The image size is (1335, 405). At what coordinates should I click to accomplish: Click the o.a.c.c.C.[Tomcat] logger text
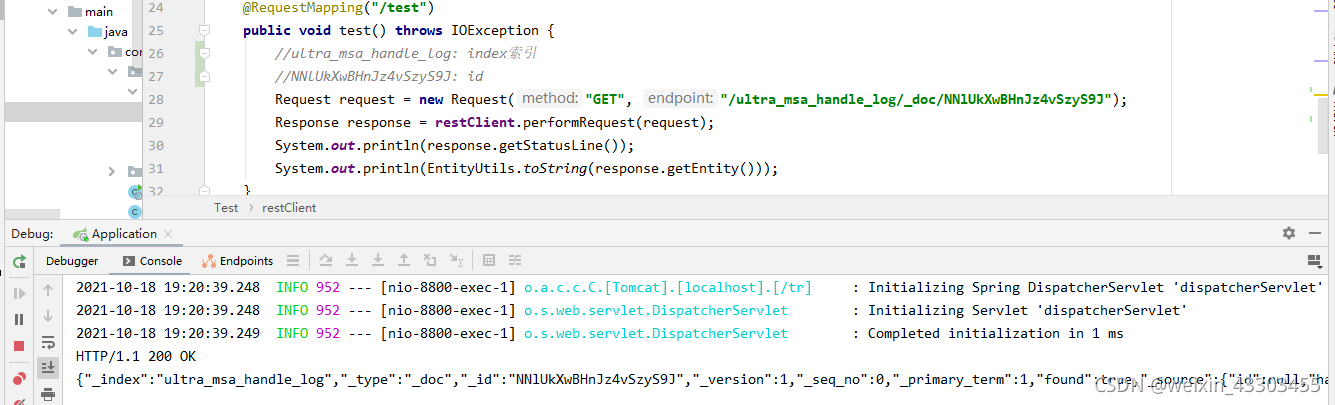click(x=668, y=287)
